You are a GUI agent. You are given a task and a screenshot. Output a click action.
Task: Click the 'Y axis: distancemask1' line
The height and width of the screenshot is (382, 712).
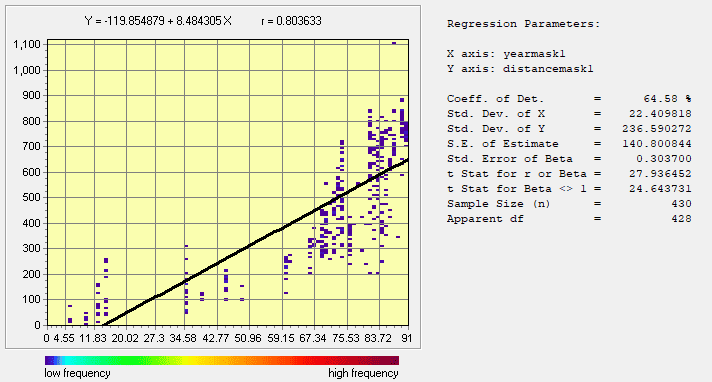(x=520, y=69)
